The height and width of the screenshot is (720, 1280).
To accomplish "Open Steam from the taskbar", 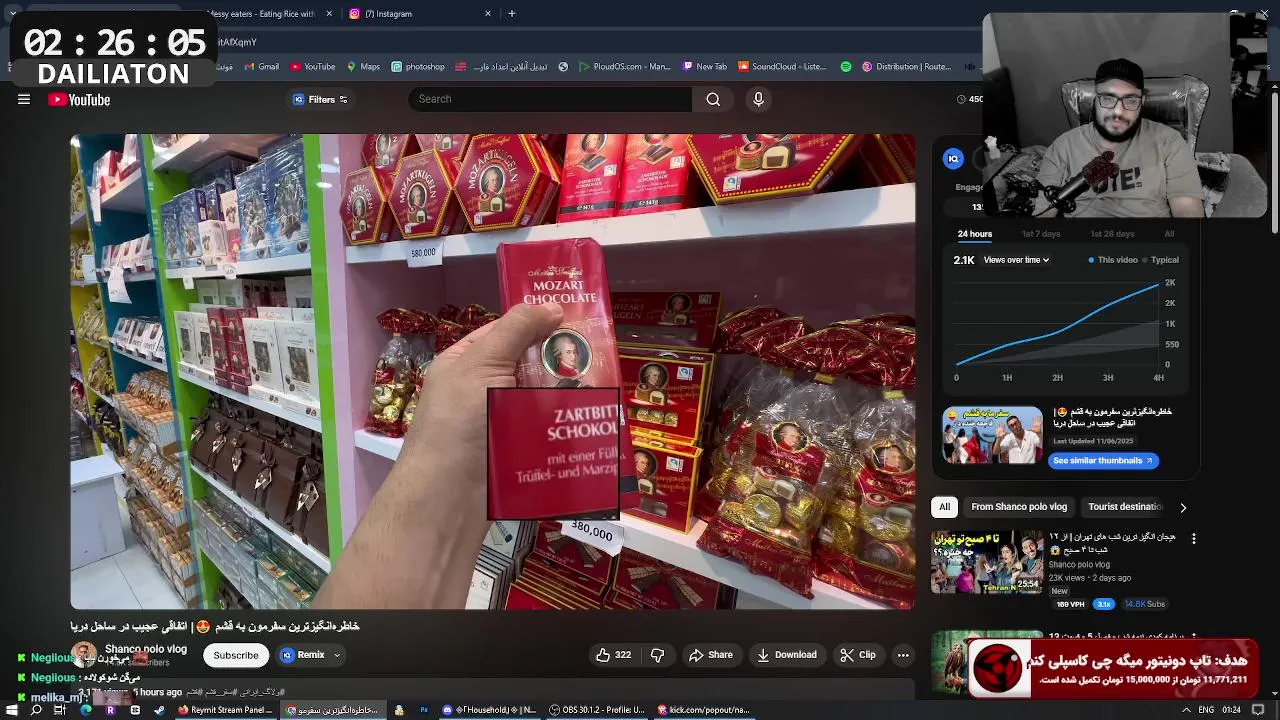I will tap(159, 710).
